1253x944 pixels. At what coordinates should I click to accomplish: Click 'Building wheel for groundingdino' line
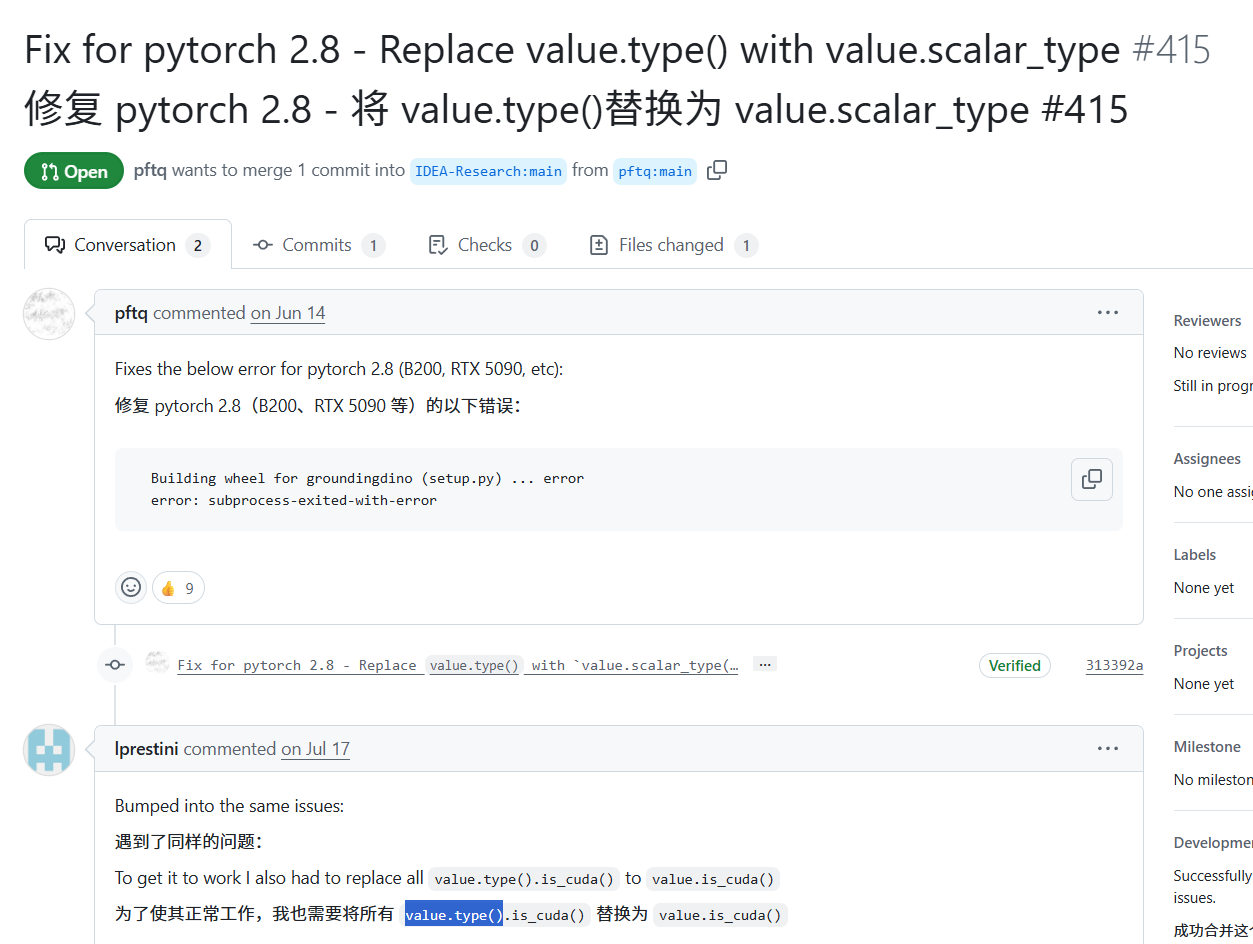[x=367, y=478]
